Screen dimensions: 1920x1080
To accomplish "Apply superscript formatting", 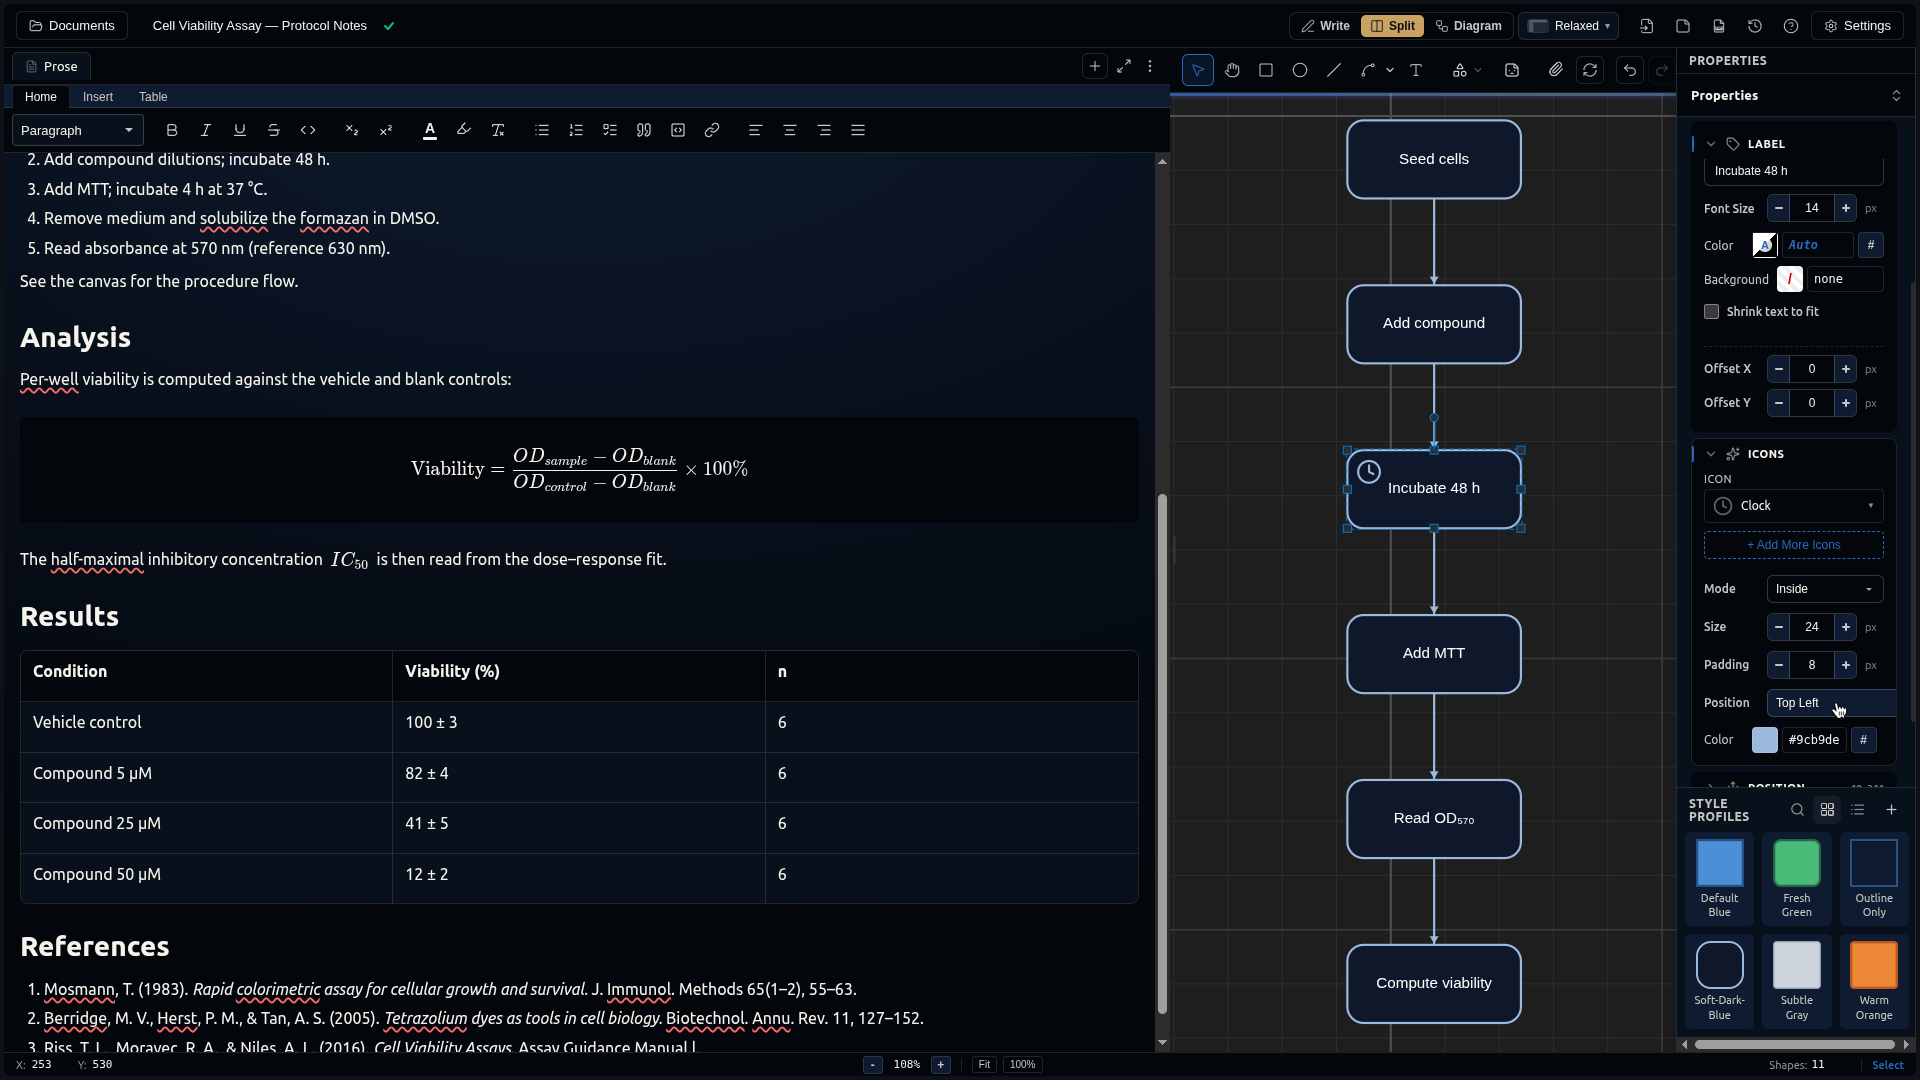I will click(386, 130).
